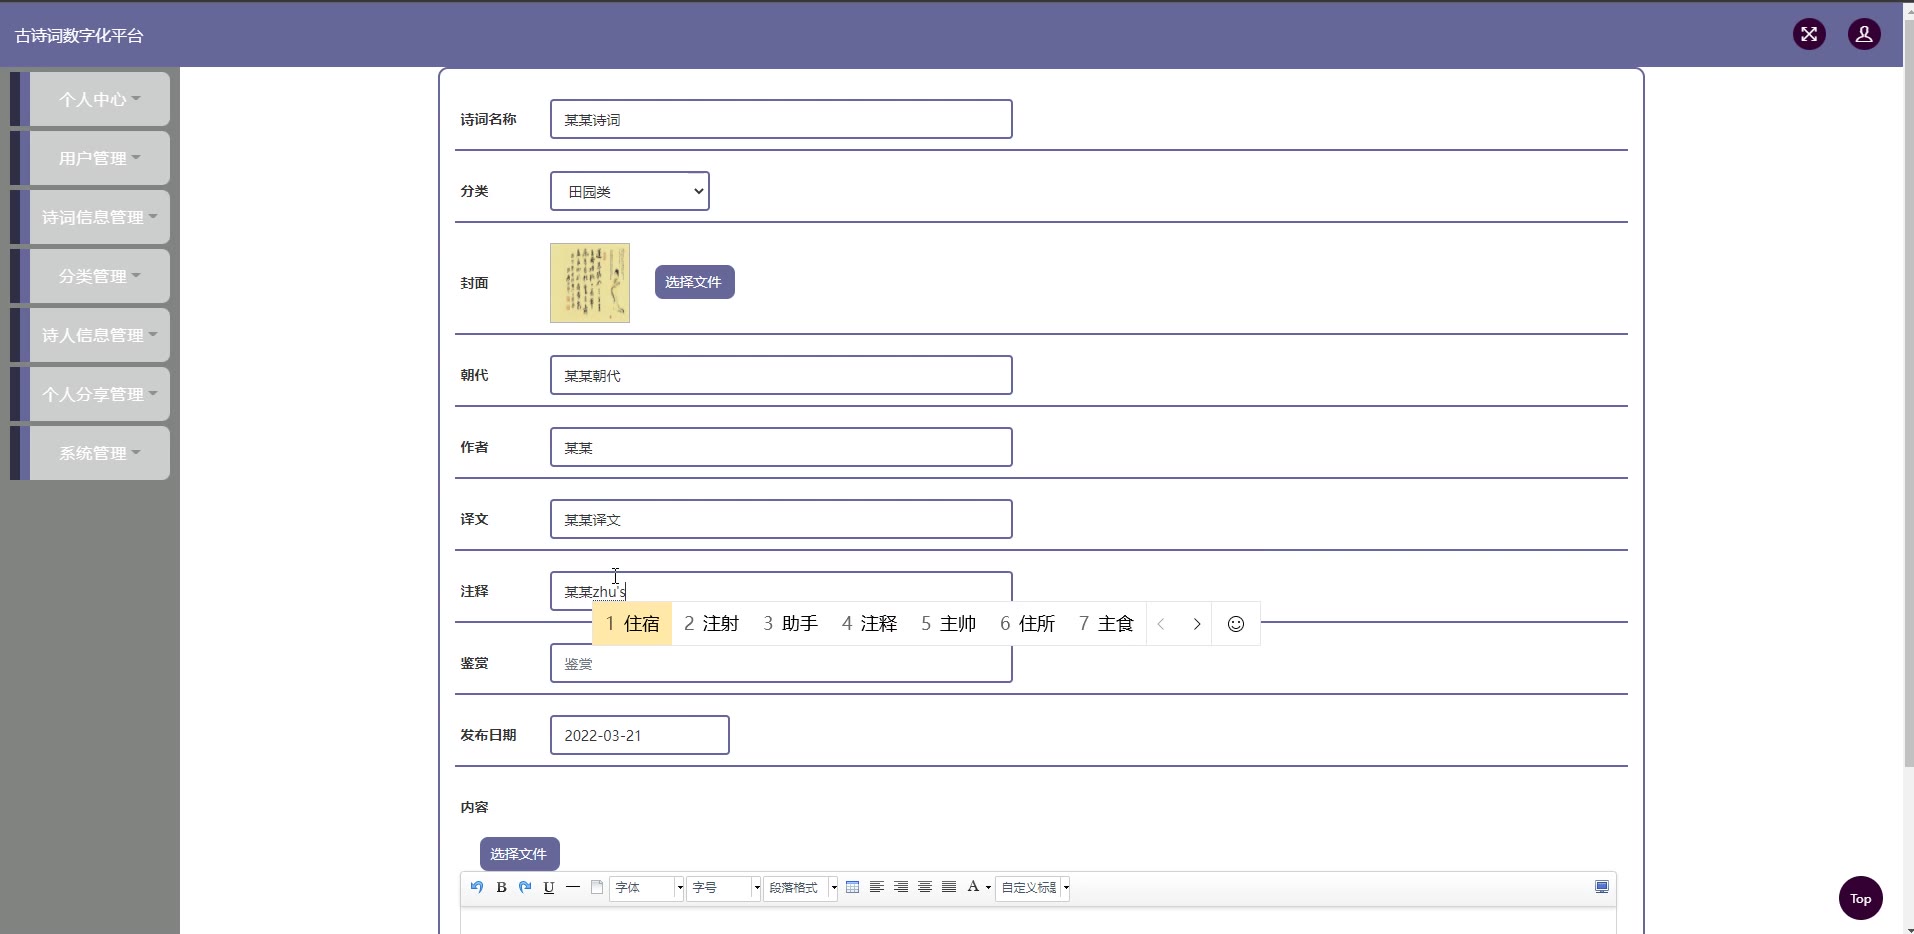Insert horizontal rule in editor
The width and height of the screenshot is (1914, 934).
pyautogui.click(x=573, y=887)
